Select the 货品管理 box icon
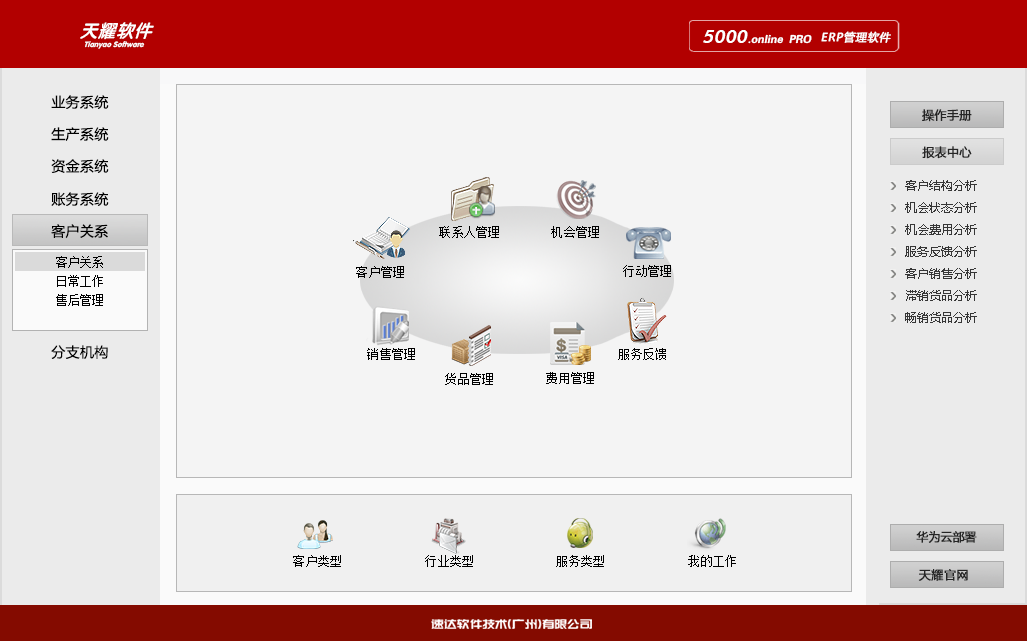 [472, 345]
